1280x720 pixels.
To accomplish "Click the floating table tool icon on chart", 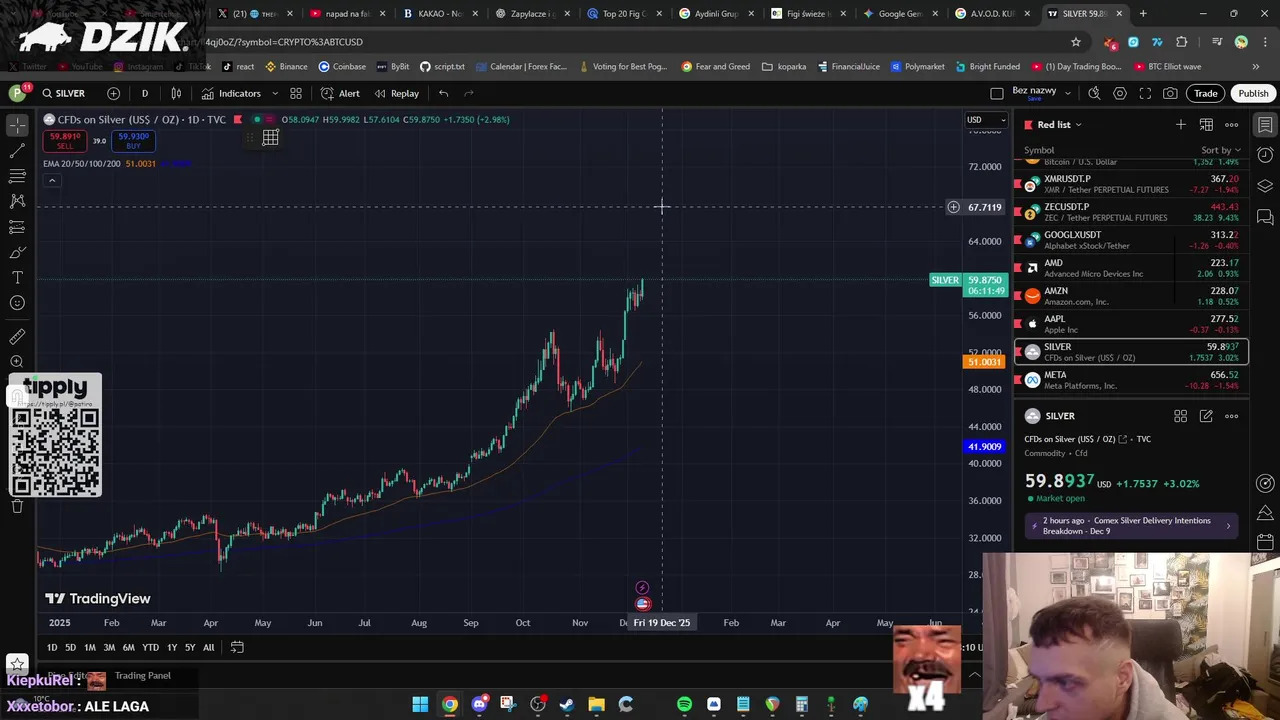I will click(x=270, y=137).
